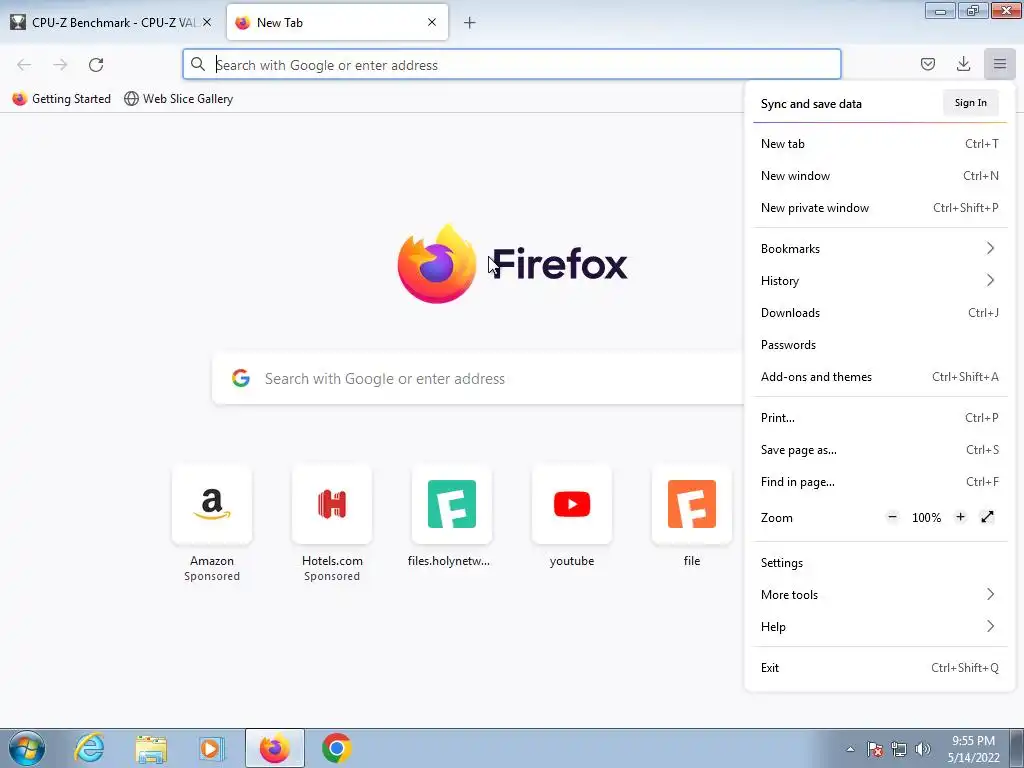Go forward one page
Viewport: 1024px width, 768px height.
pos(60,65)
